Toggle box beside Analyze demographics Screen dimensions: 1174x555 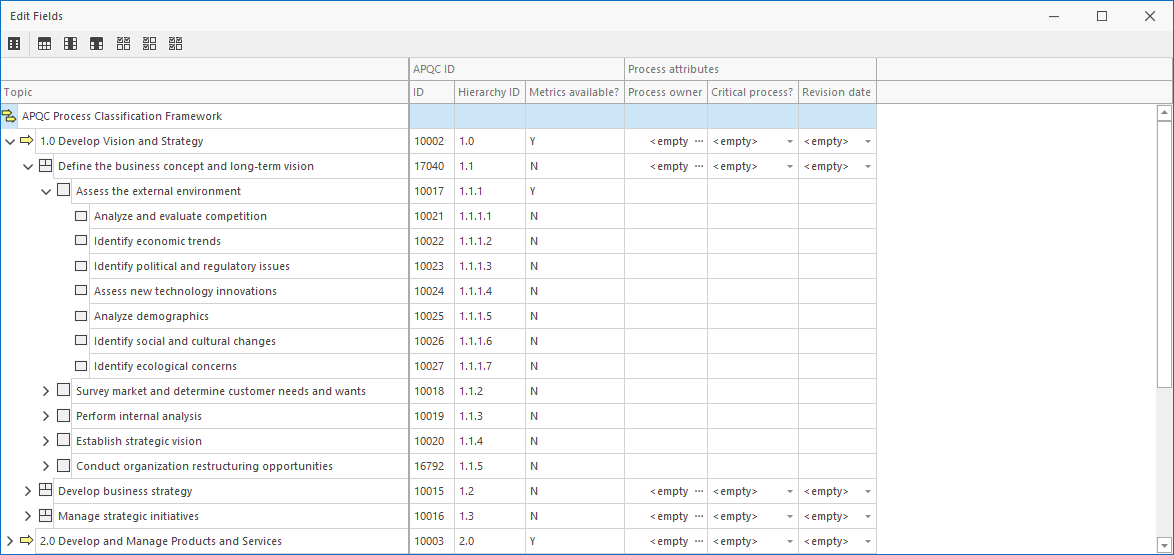click(x=81, y=316)
